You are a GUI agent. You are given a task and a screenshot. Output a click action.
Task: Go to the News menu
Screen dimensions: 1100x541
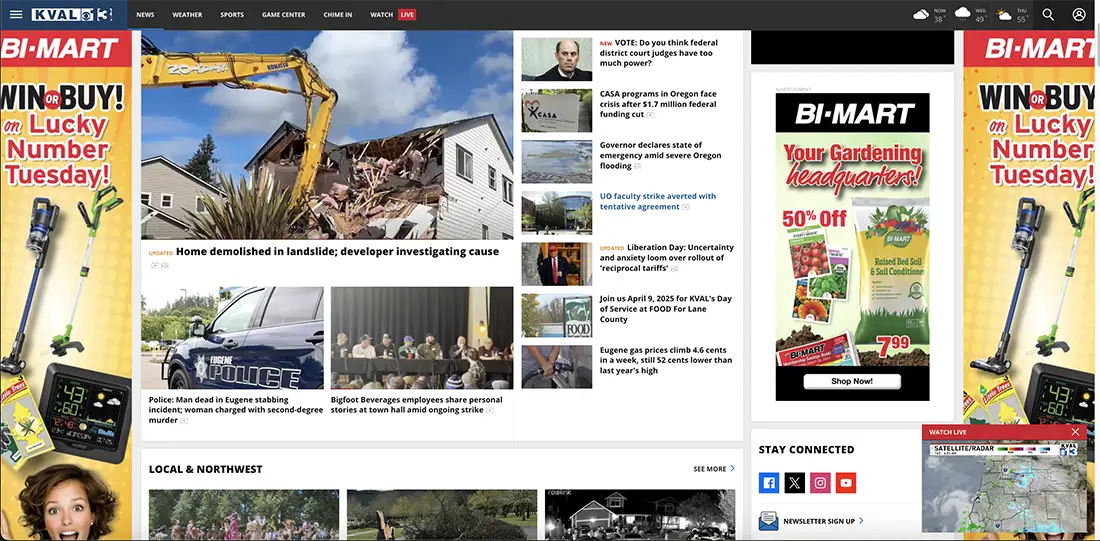point(145,15)
